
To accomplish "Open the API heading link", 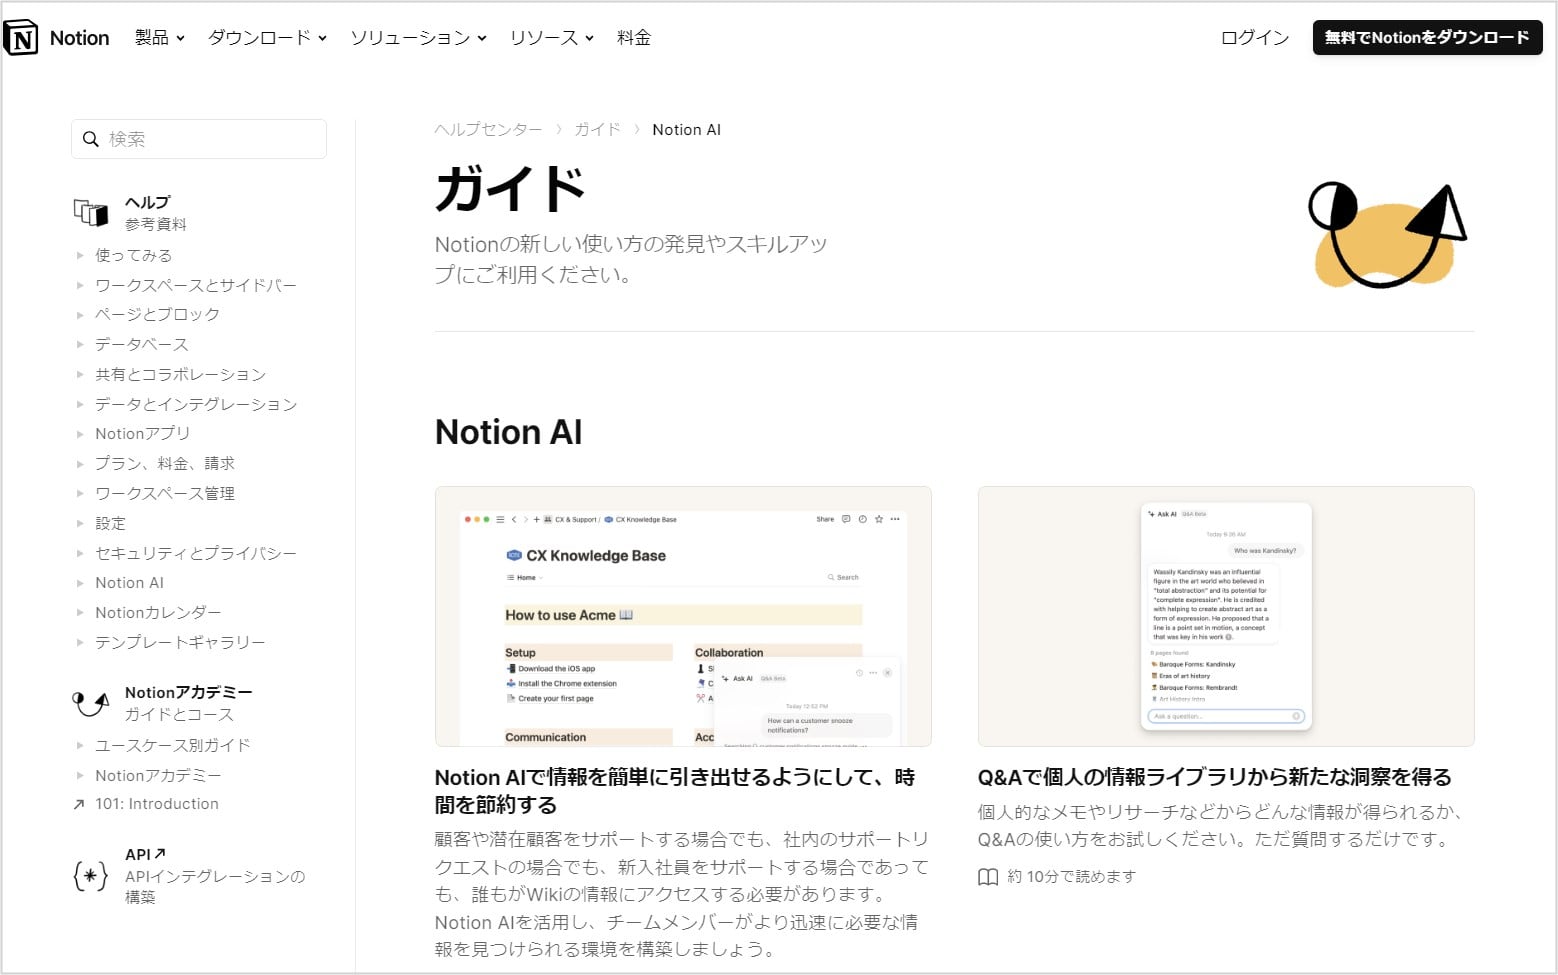I will 145,854.
